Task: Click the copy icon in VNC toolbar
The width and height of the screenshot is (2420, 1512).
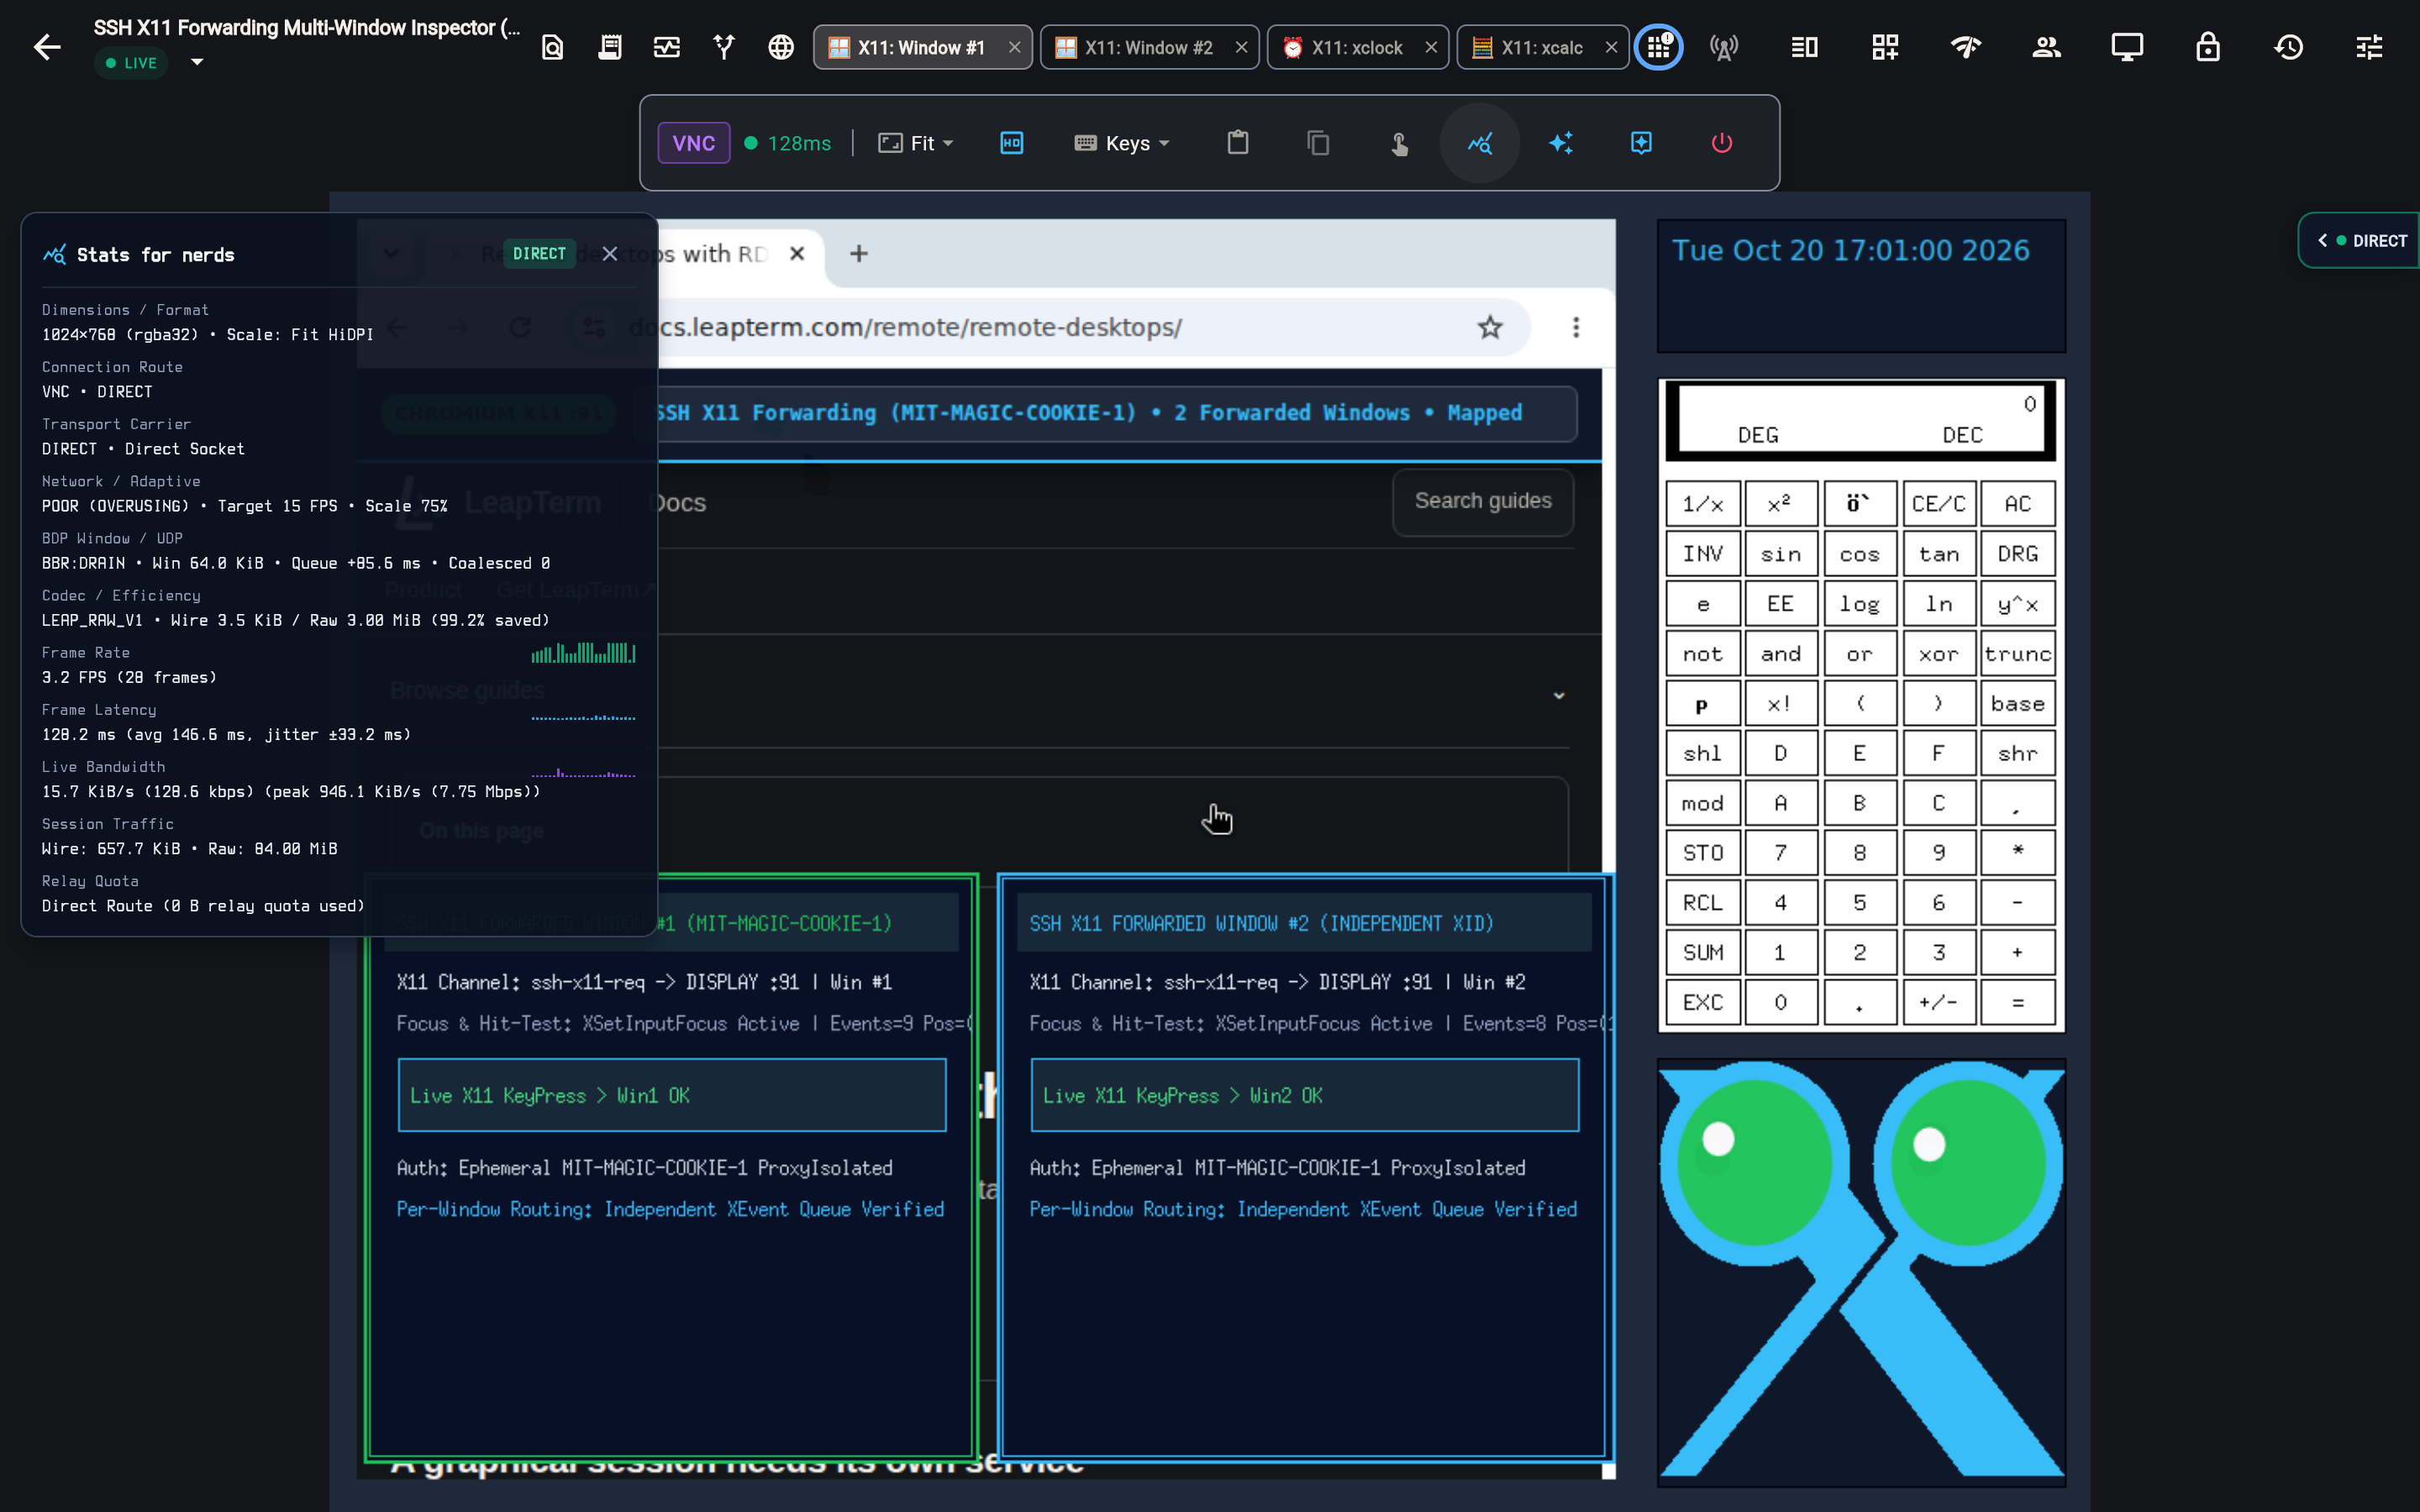Action: click(x=1318, y=143)
